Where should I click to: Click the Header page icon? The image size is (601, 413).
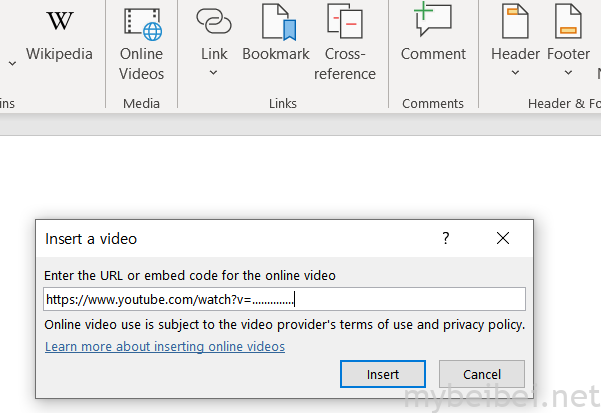[x=516, y=21]
